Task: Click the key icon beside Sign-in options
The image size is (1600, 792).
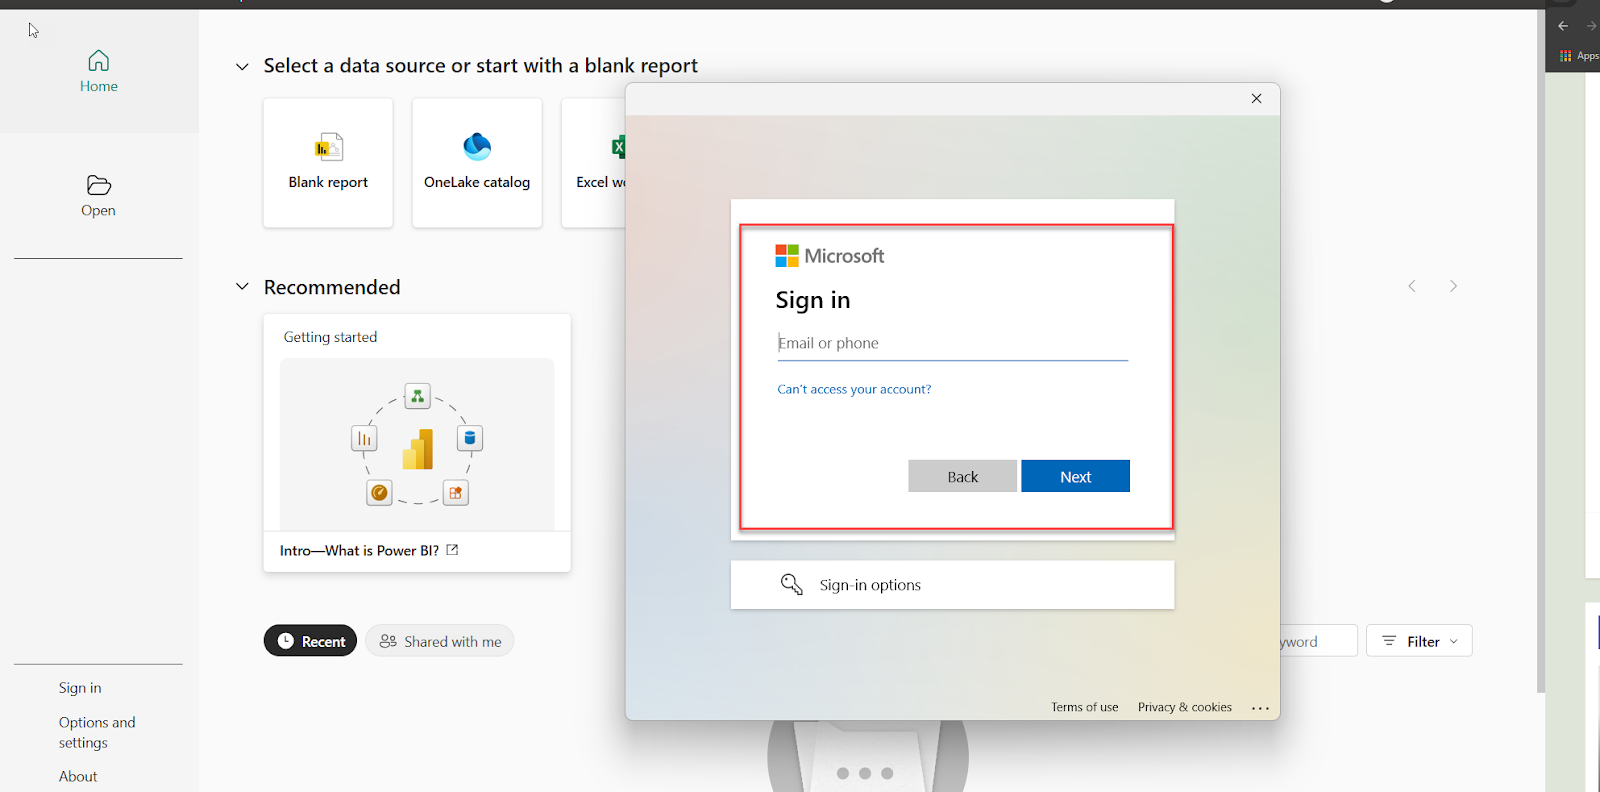Action: pos(792,584)
